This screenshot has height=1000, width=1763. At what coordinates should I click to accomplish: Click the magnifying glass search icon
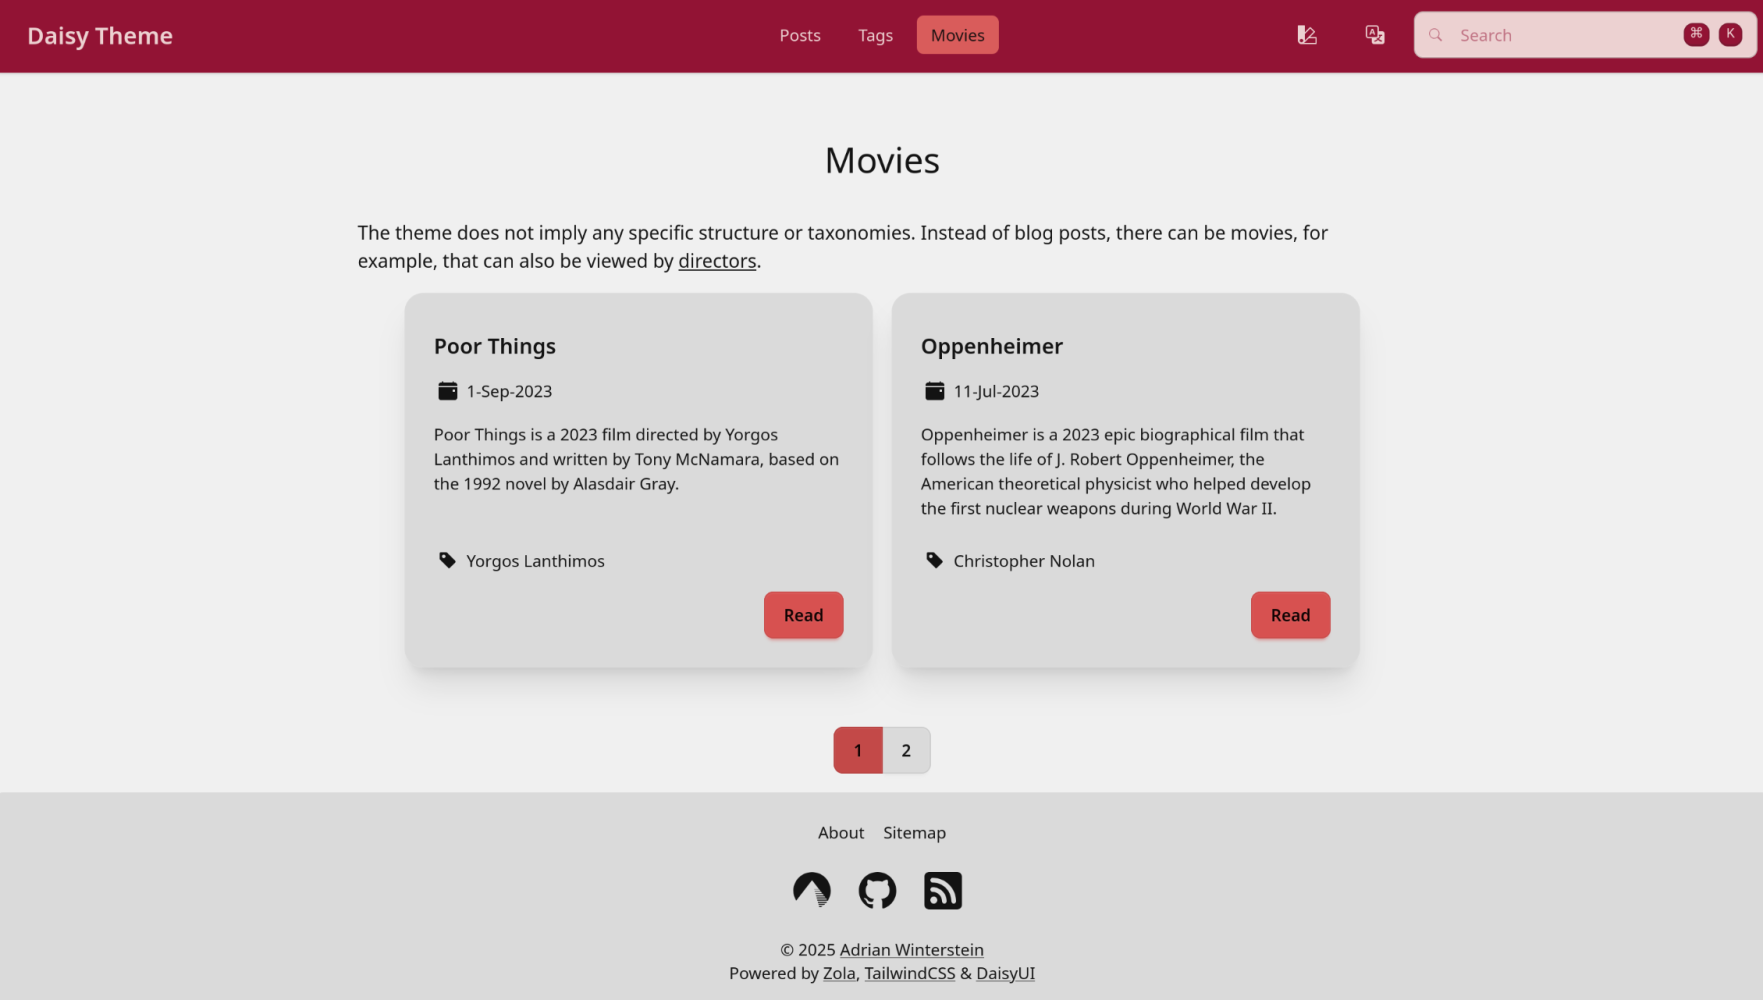[x=1435, y=35]
